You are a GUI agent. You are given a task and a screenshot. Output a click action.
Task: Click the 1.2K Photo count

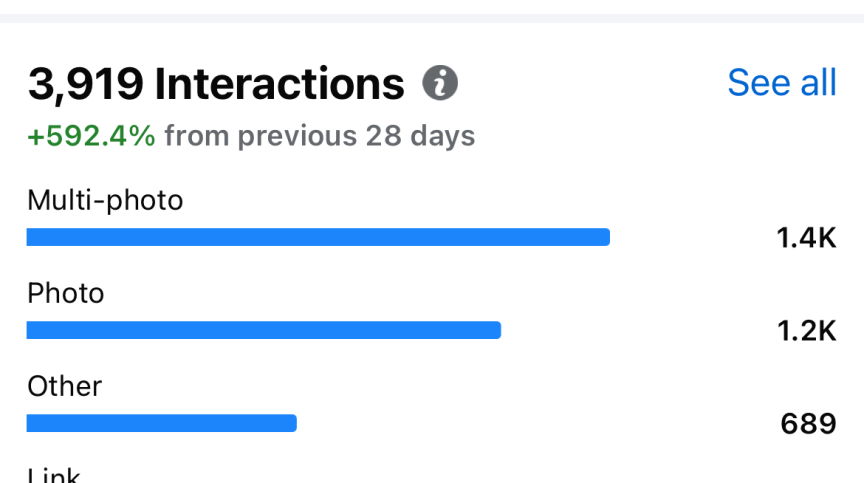806,331
